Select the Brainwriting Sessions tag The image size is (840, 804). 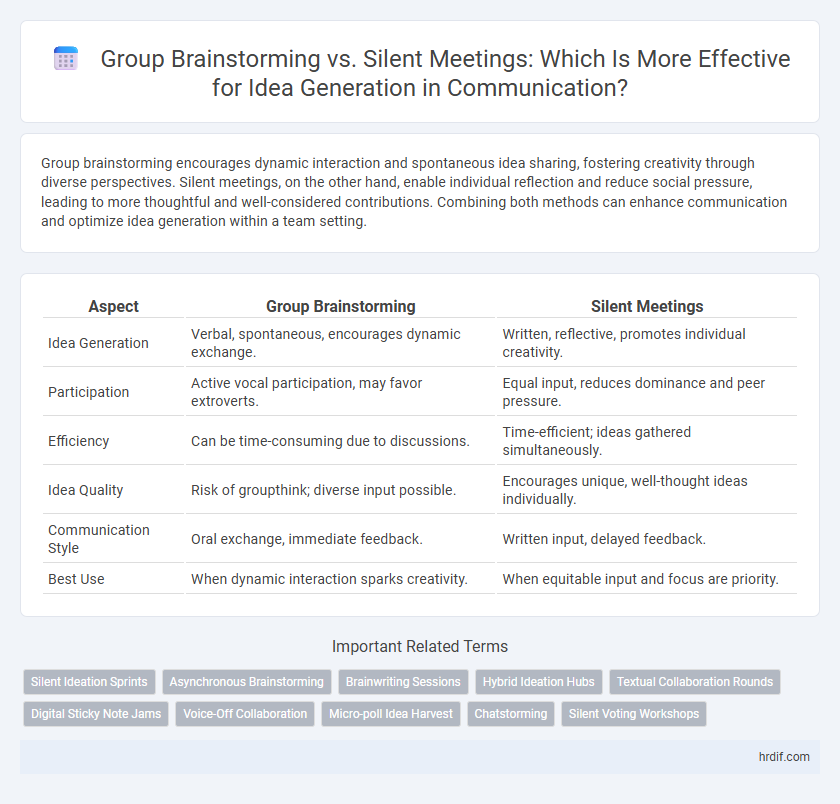[x=403, y=682]
